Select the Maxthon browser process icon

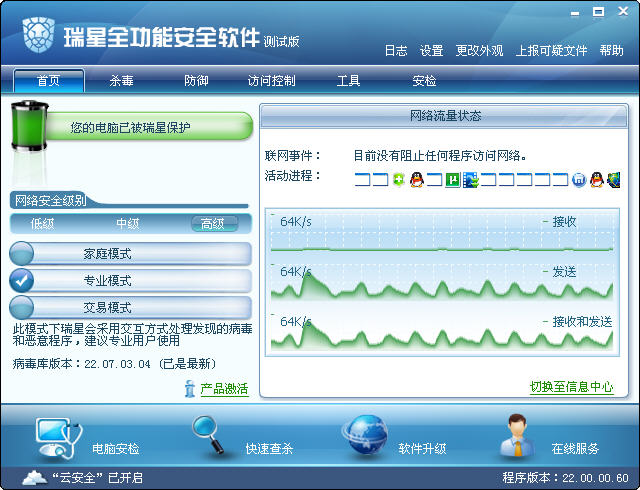point(579,180)
